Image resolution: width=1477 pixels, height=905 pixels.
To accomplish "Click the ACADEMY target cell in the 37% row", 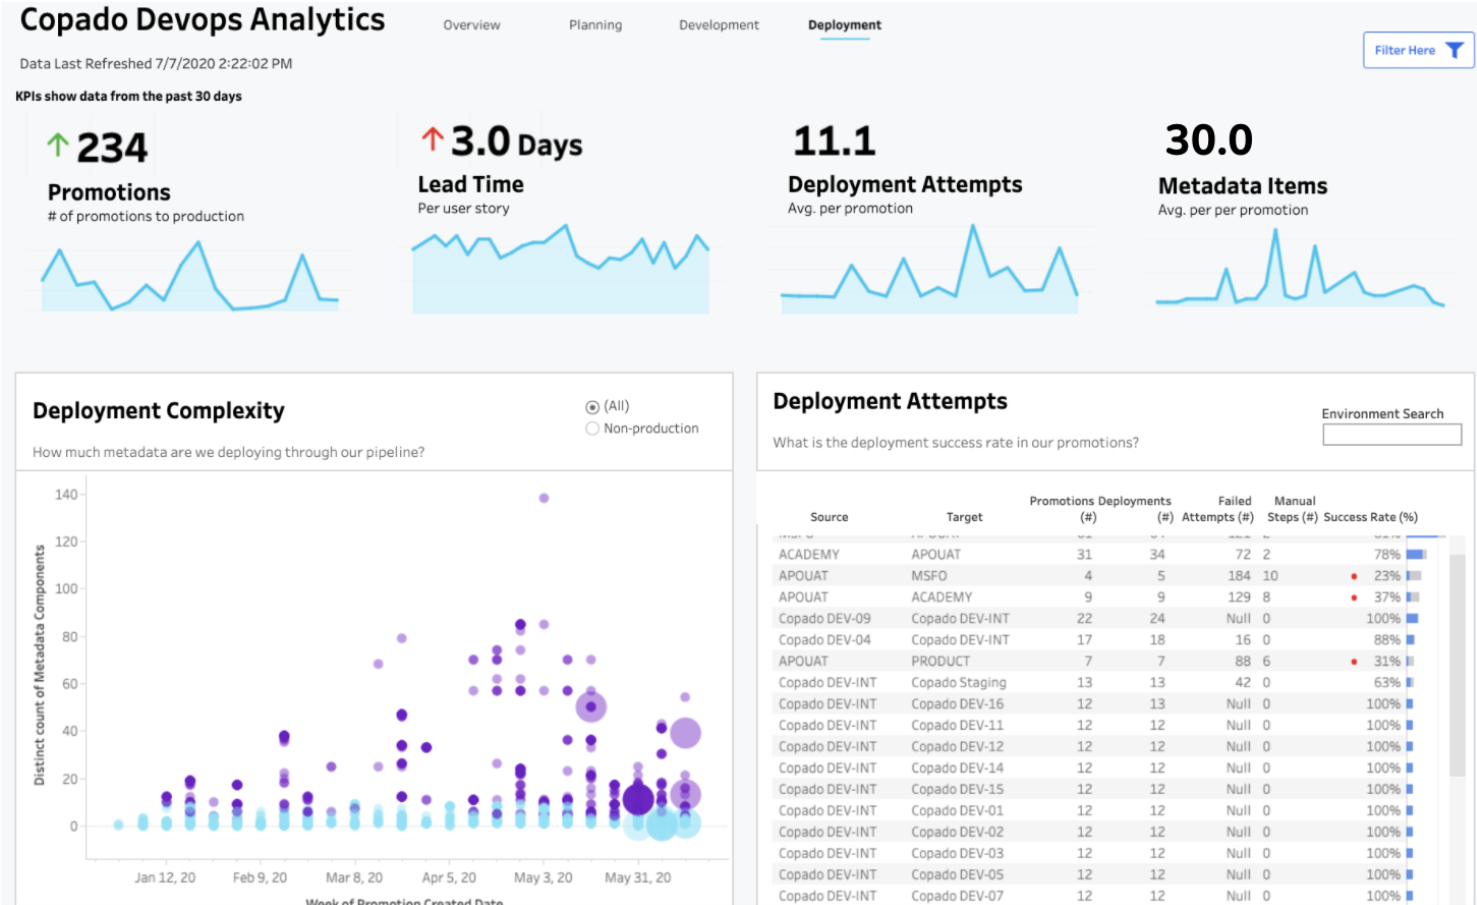I will click(x=941, y=598).
